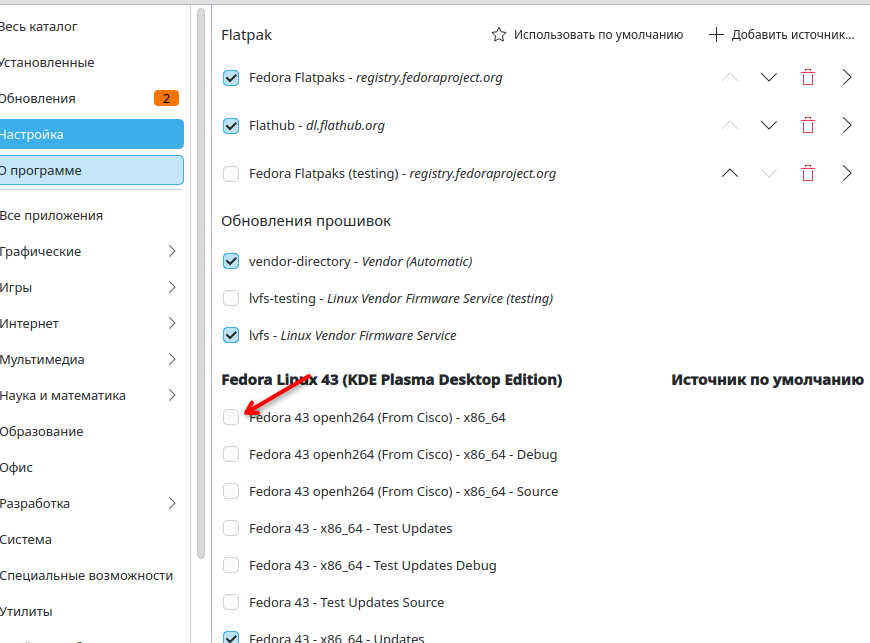The image size is (870, 643).
Task: Click Использовать по умолчанию button
Action: pos(588,35)
